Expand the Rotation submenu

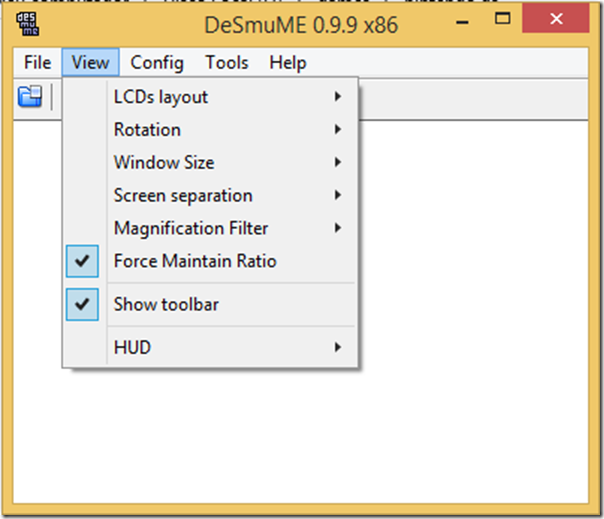(210, 129)
